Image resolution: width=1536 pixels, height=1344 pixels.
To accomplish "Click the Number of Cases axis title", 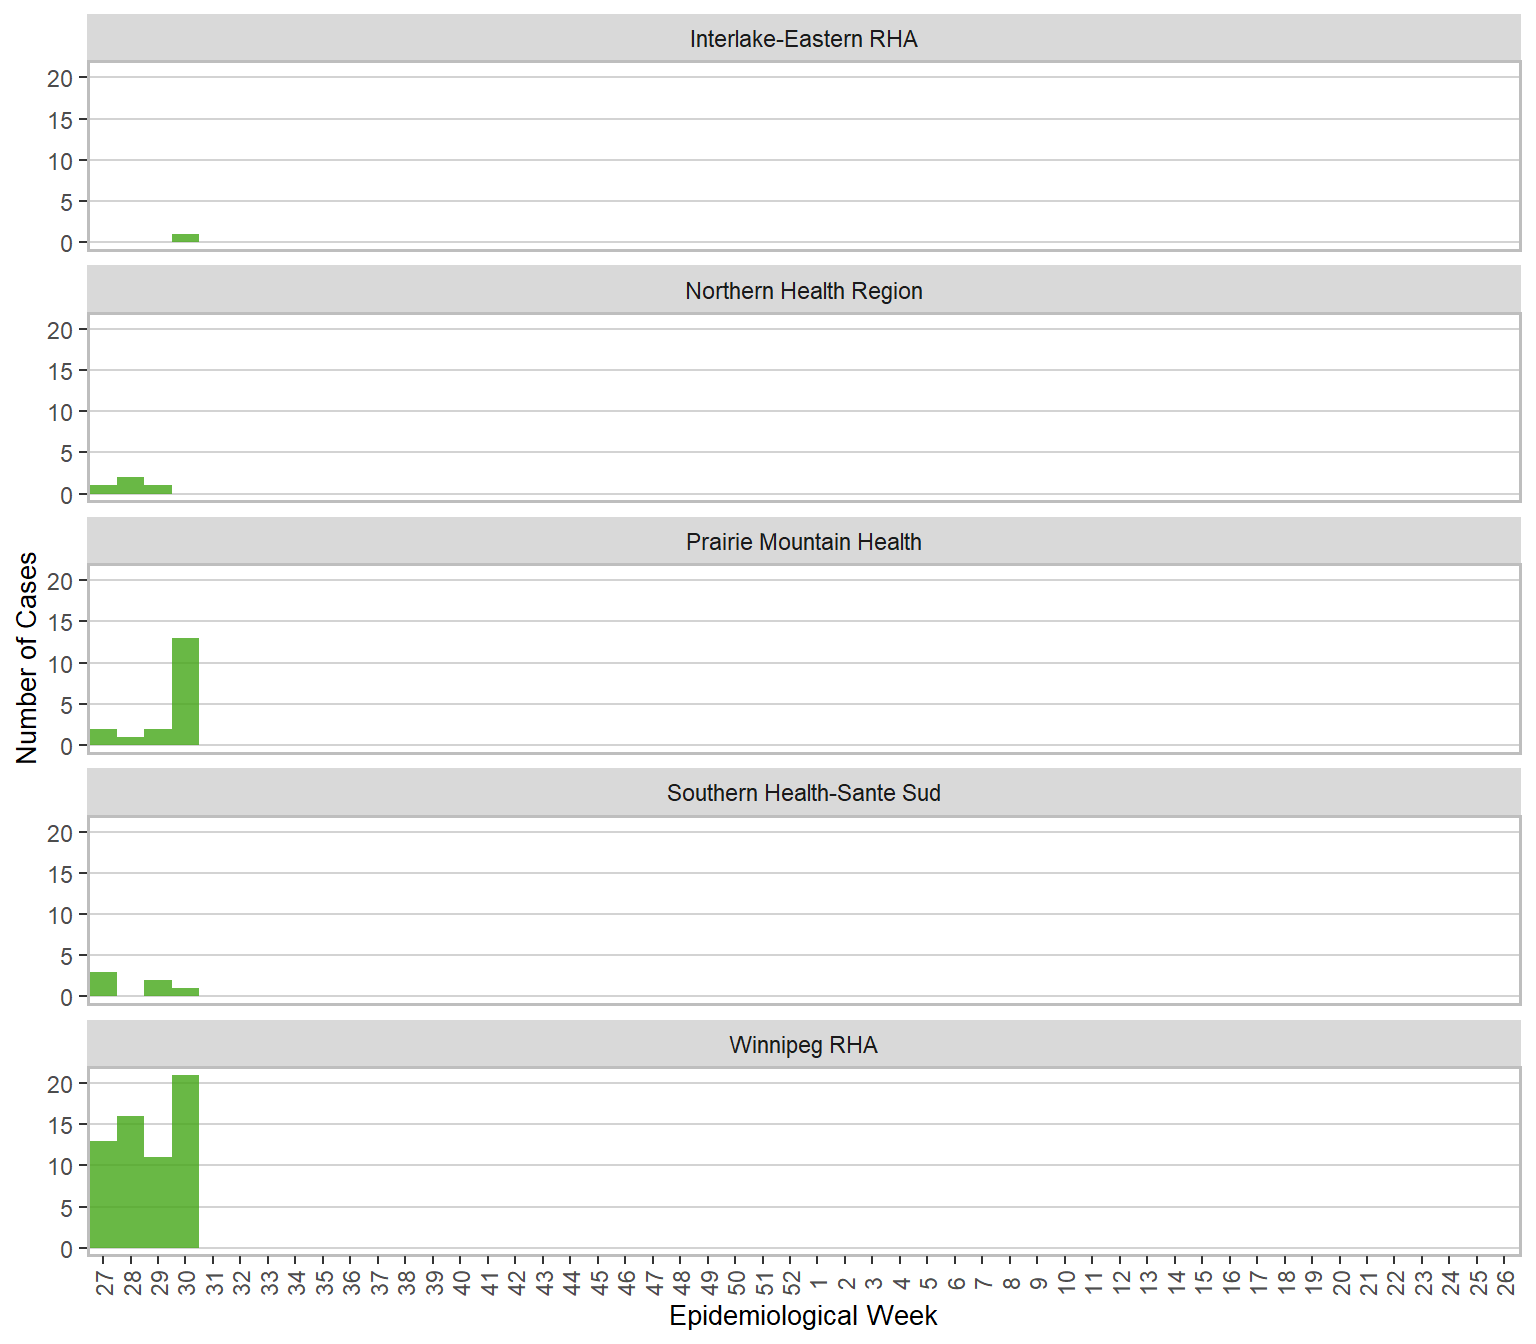I will [x=27, y=658].
